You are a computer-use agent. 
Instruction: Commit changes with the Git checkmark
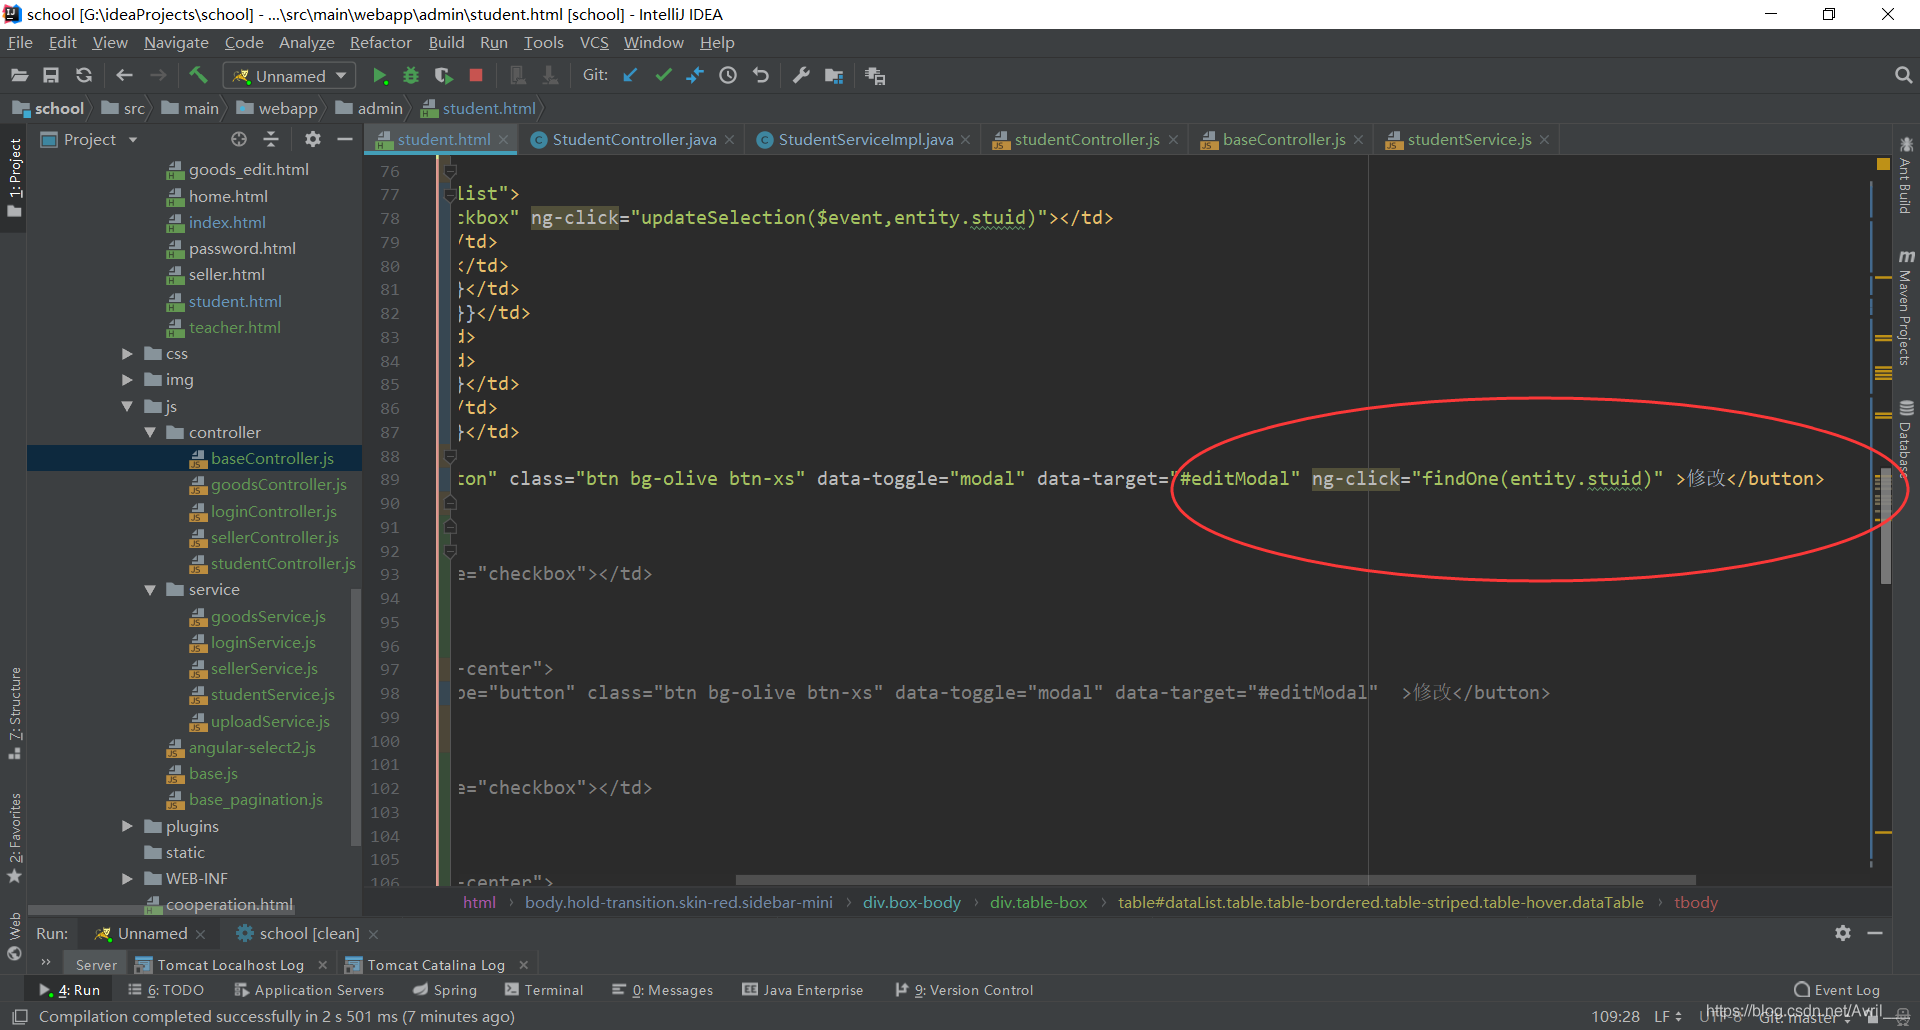pyautogui.click(x=663, y=75)
